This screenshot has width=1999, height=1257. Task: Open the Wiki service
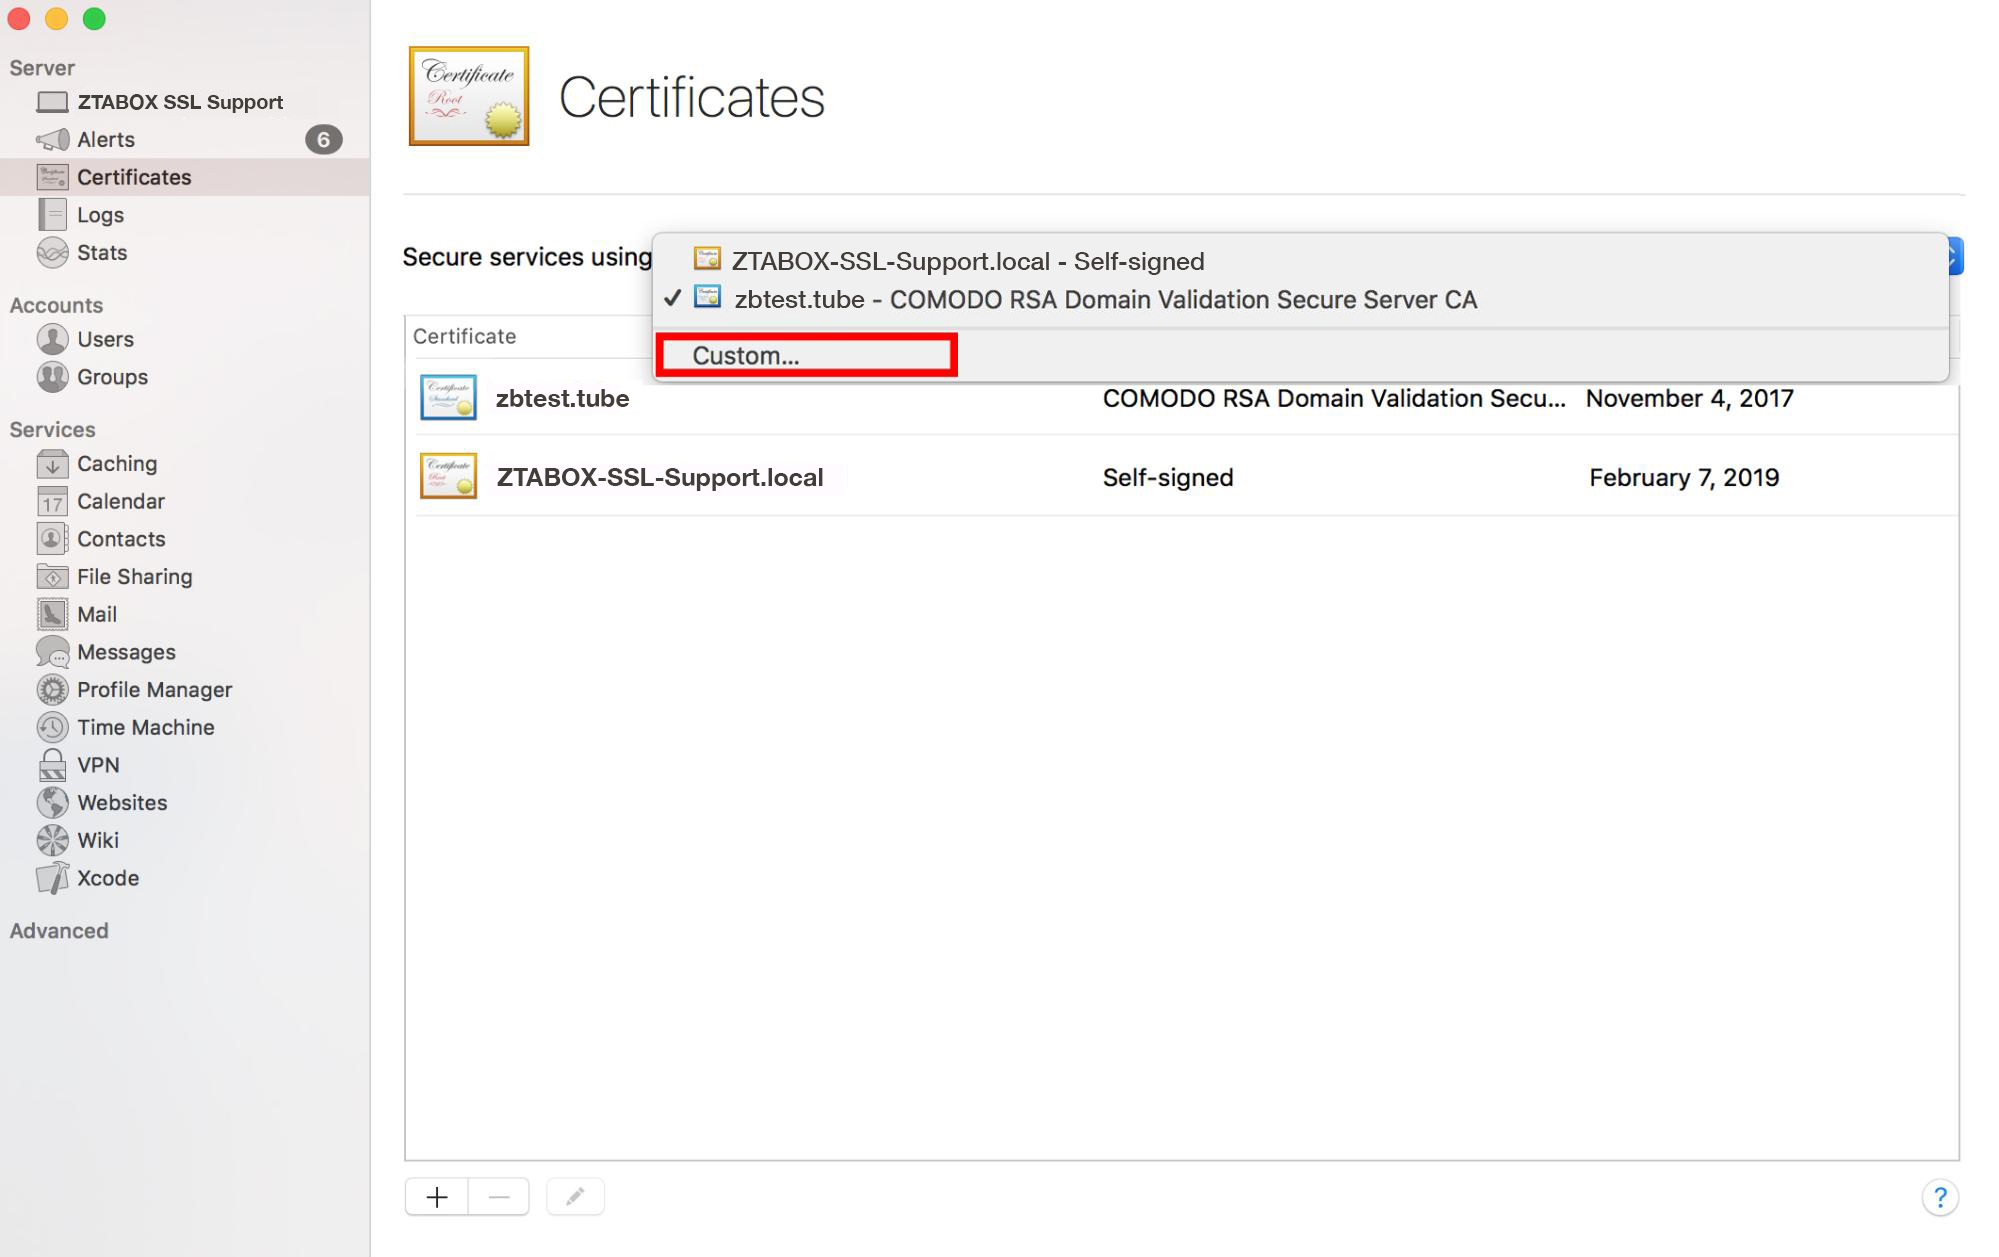(97, 840)
